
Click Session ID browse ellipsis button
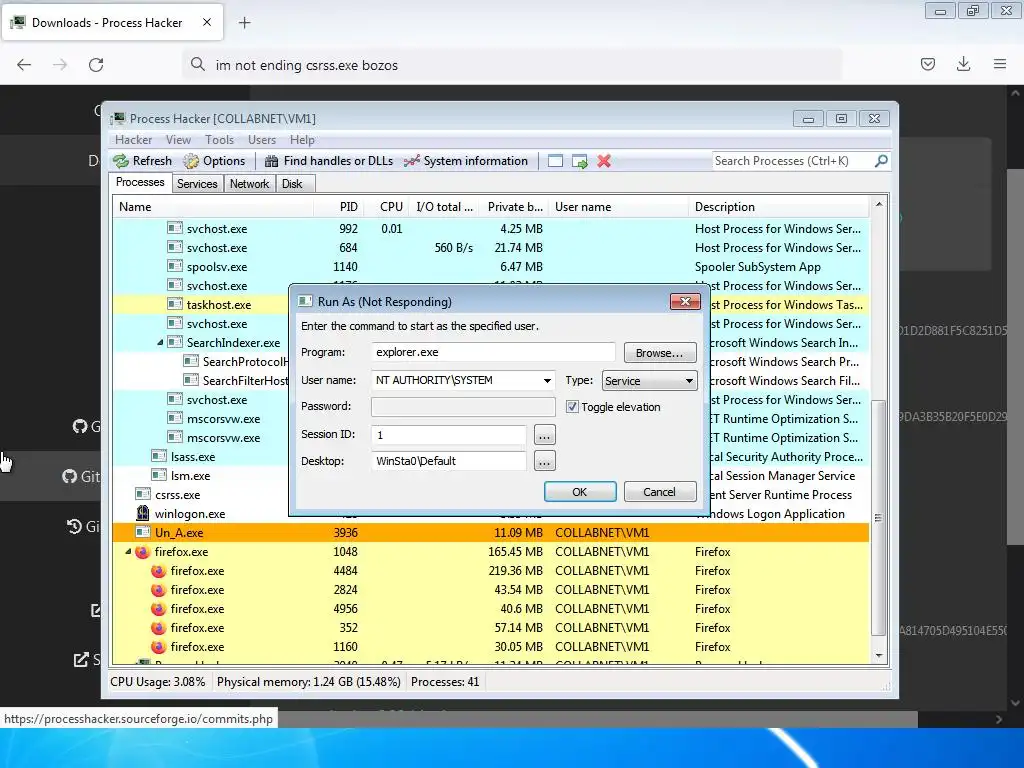[545, 434]
